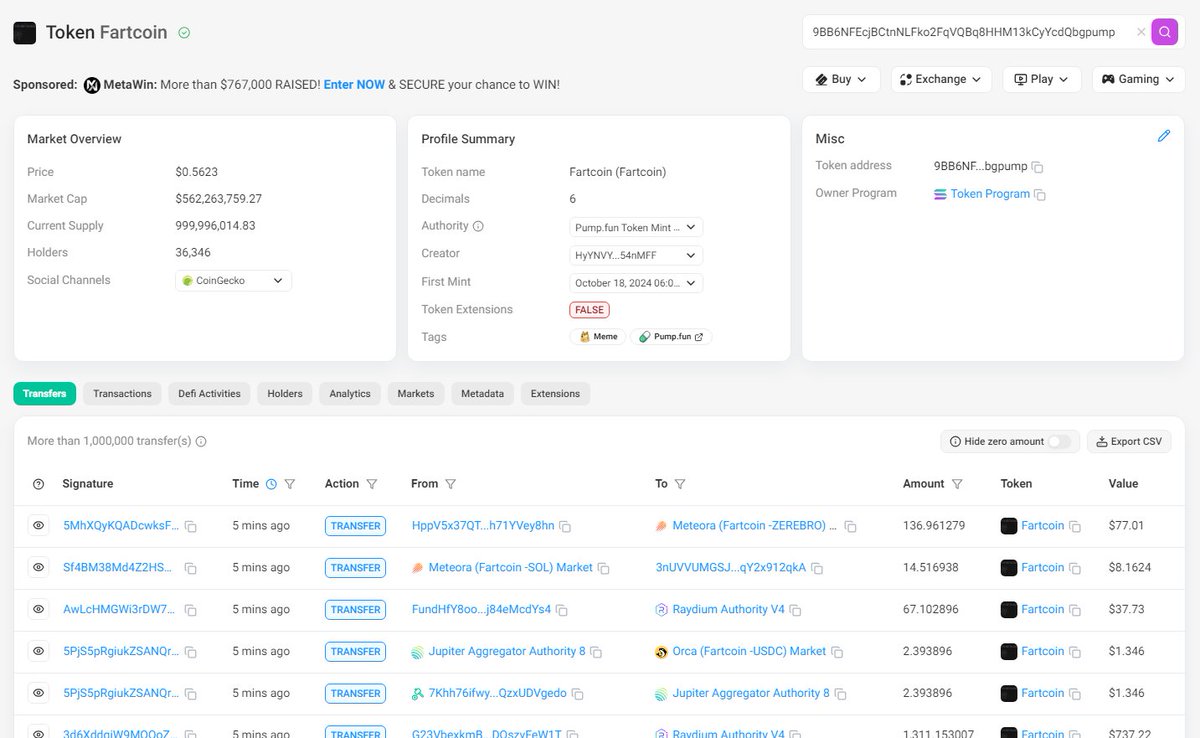Open the Extensions tab
This screenshot has height=738, width=1200.
(555, 393)
